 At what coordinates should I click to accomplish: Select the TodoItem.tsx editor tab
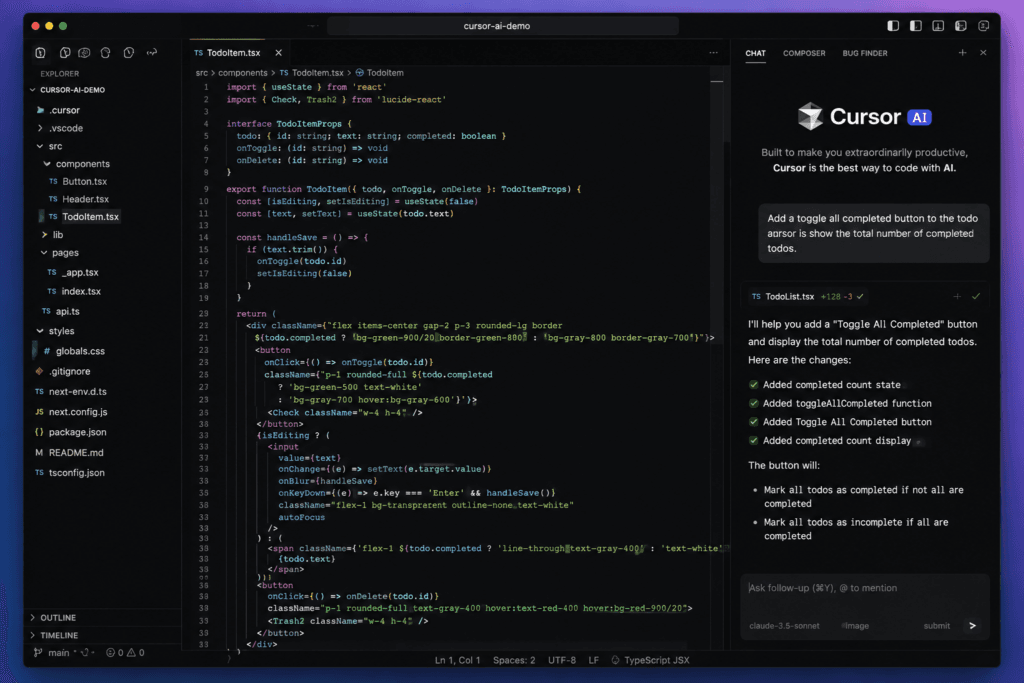tap(234, 53)
